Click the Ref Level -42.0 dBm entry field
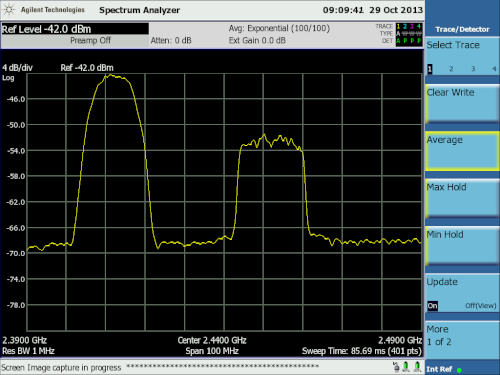The height and width of the screenshot is (375, 500). point(75,29)
